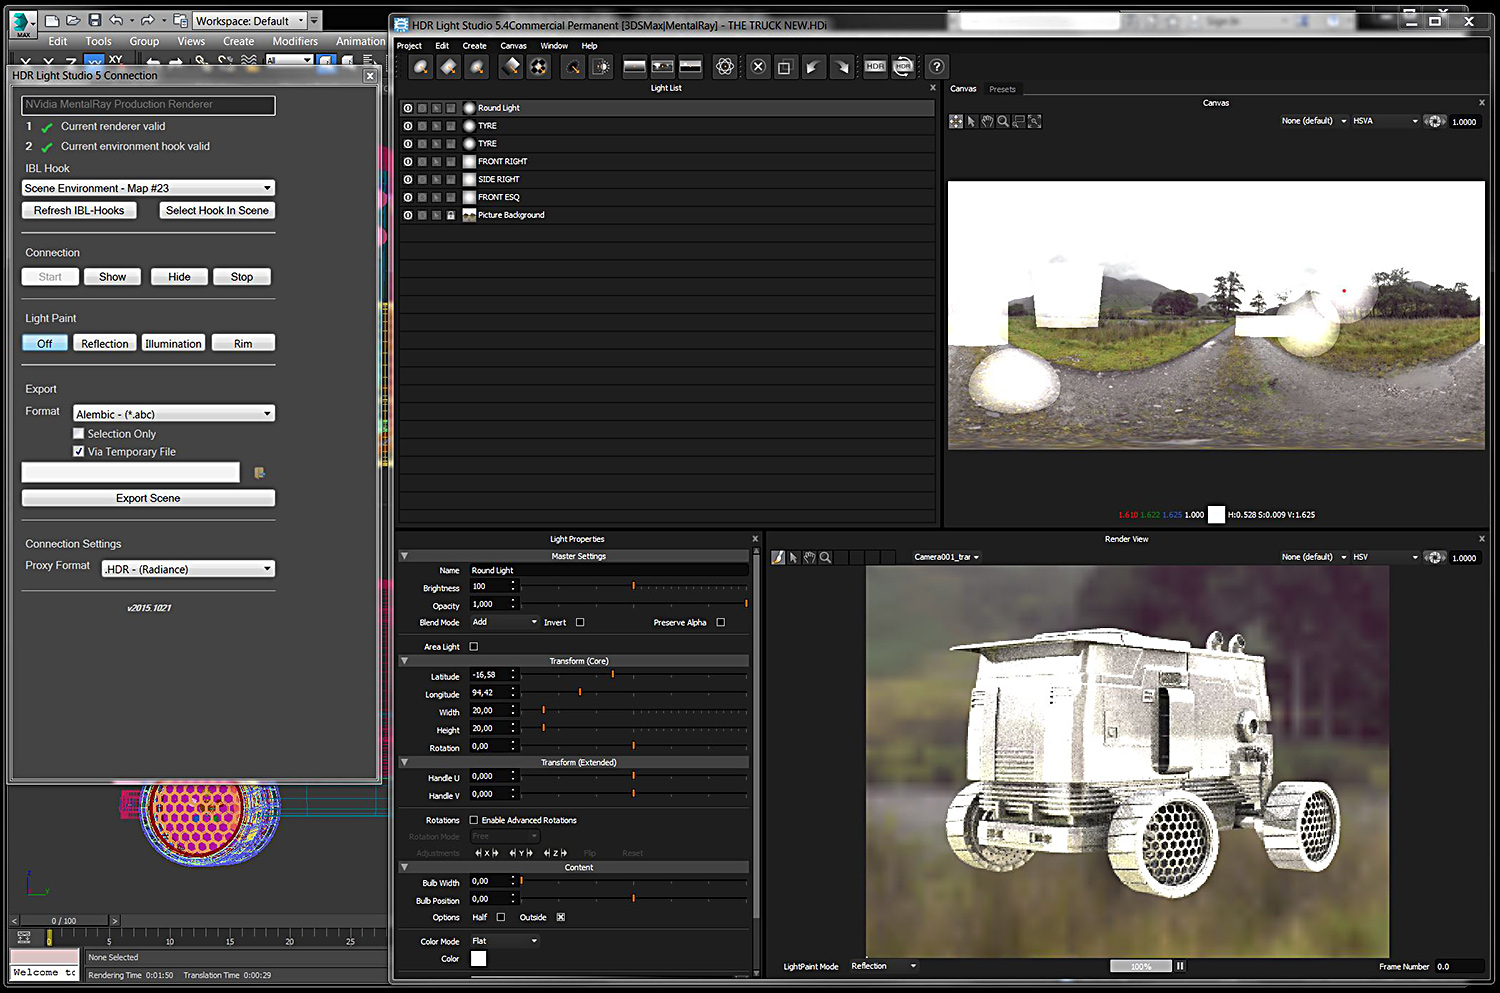Create a rectangular light, second toolbar icon
This screenshot has height=993, width=1500.
pyautogui.click(x=449, y=67)
